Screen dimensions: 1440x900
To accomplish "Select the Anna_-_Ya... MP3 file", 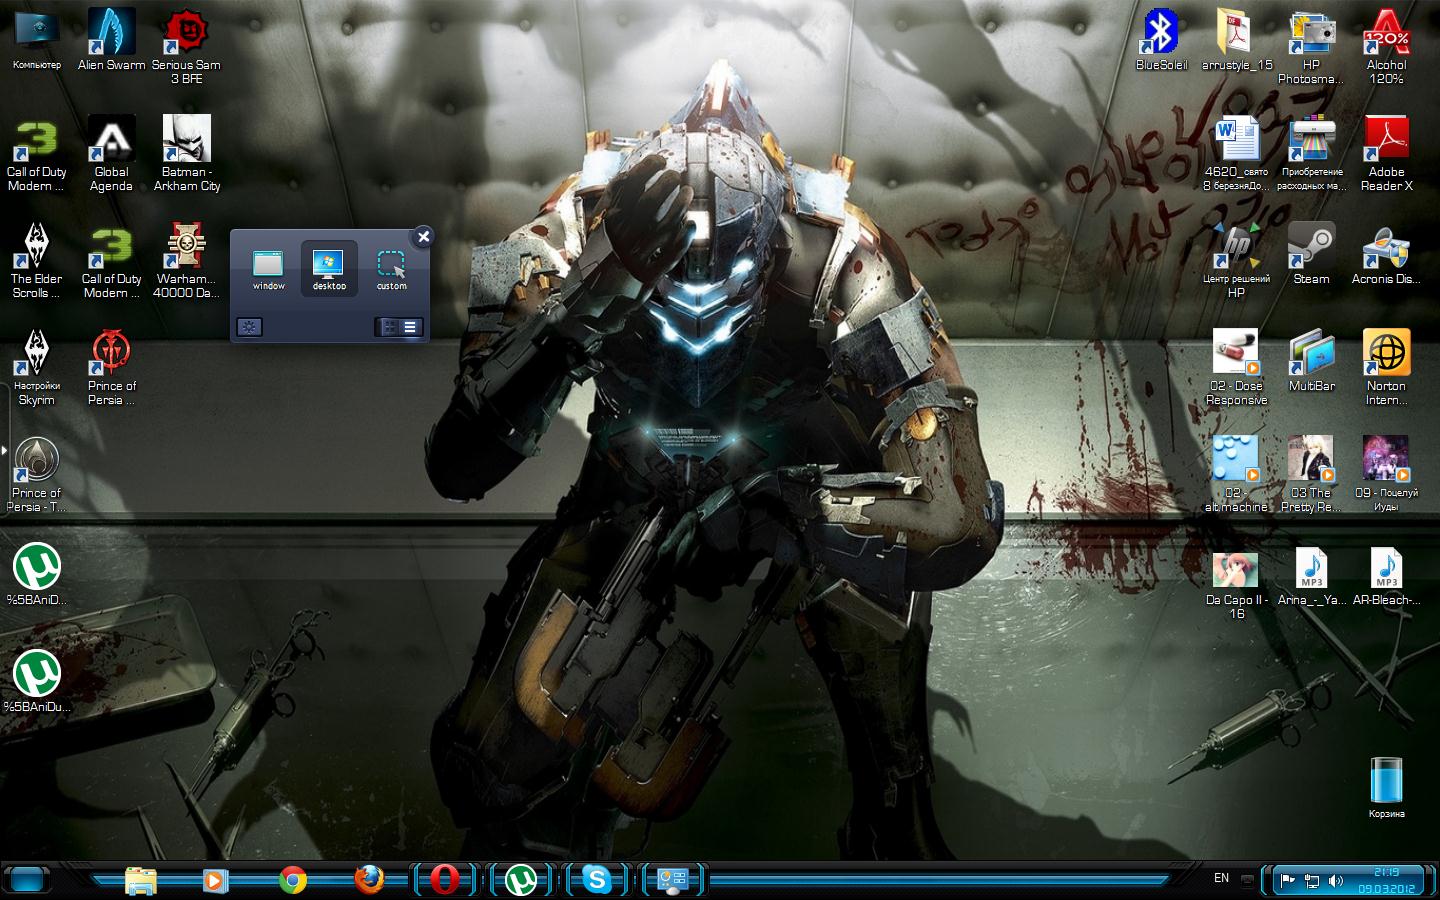I will pyautogui.click(x=1311, y=575).
